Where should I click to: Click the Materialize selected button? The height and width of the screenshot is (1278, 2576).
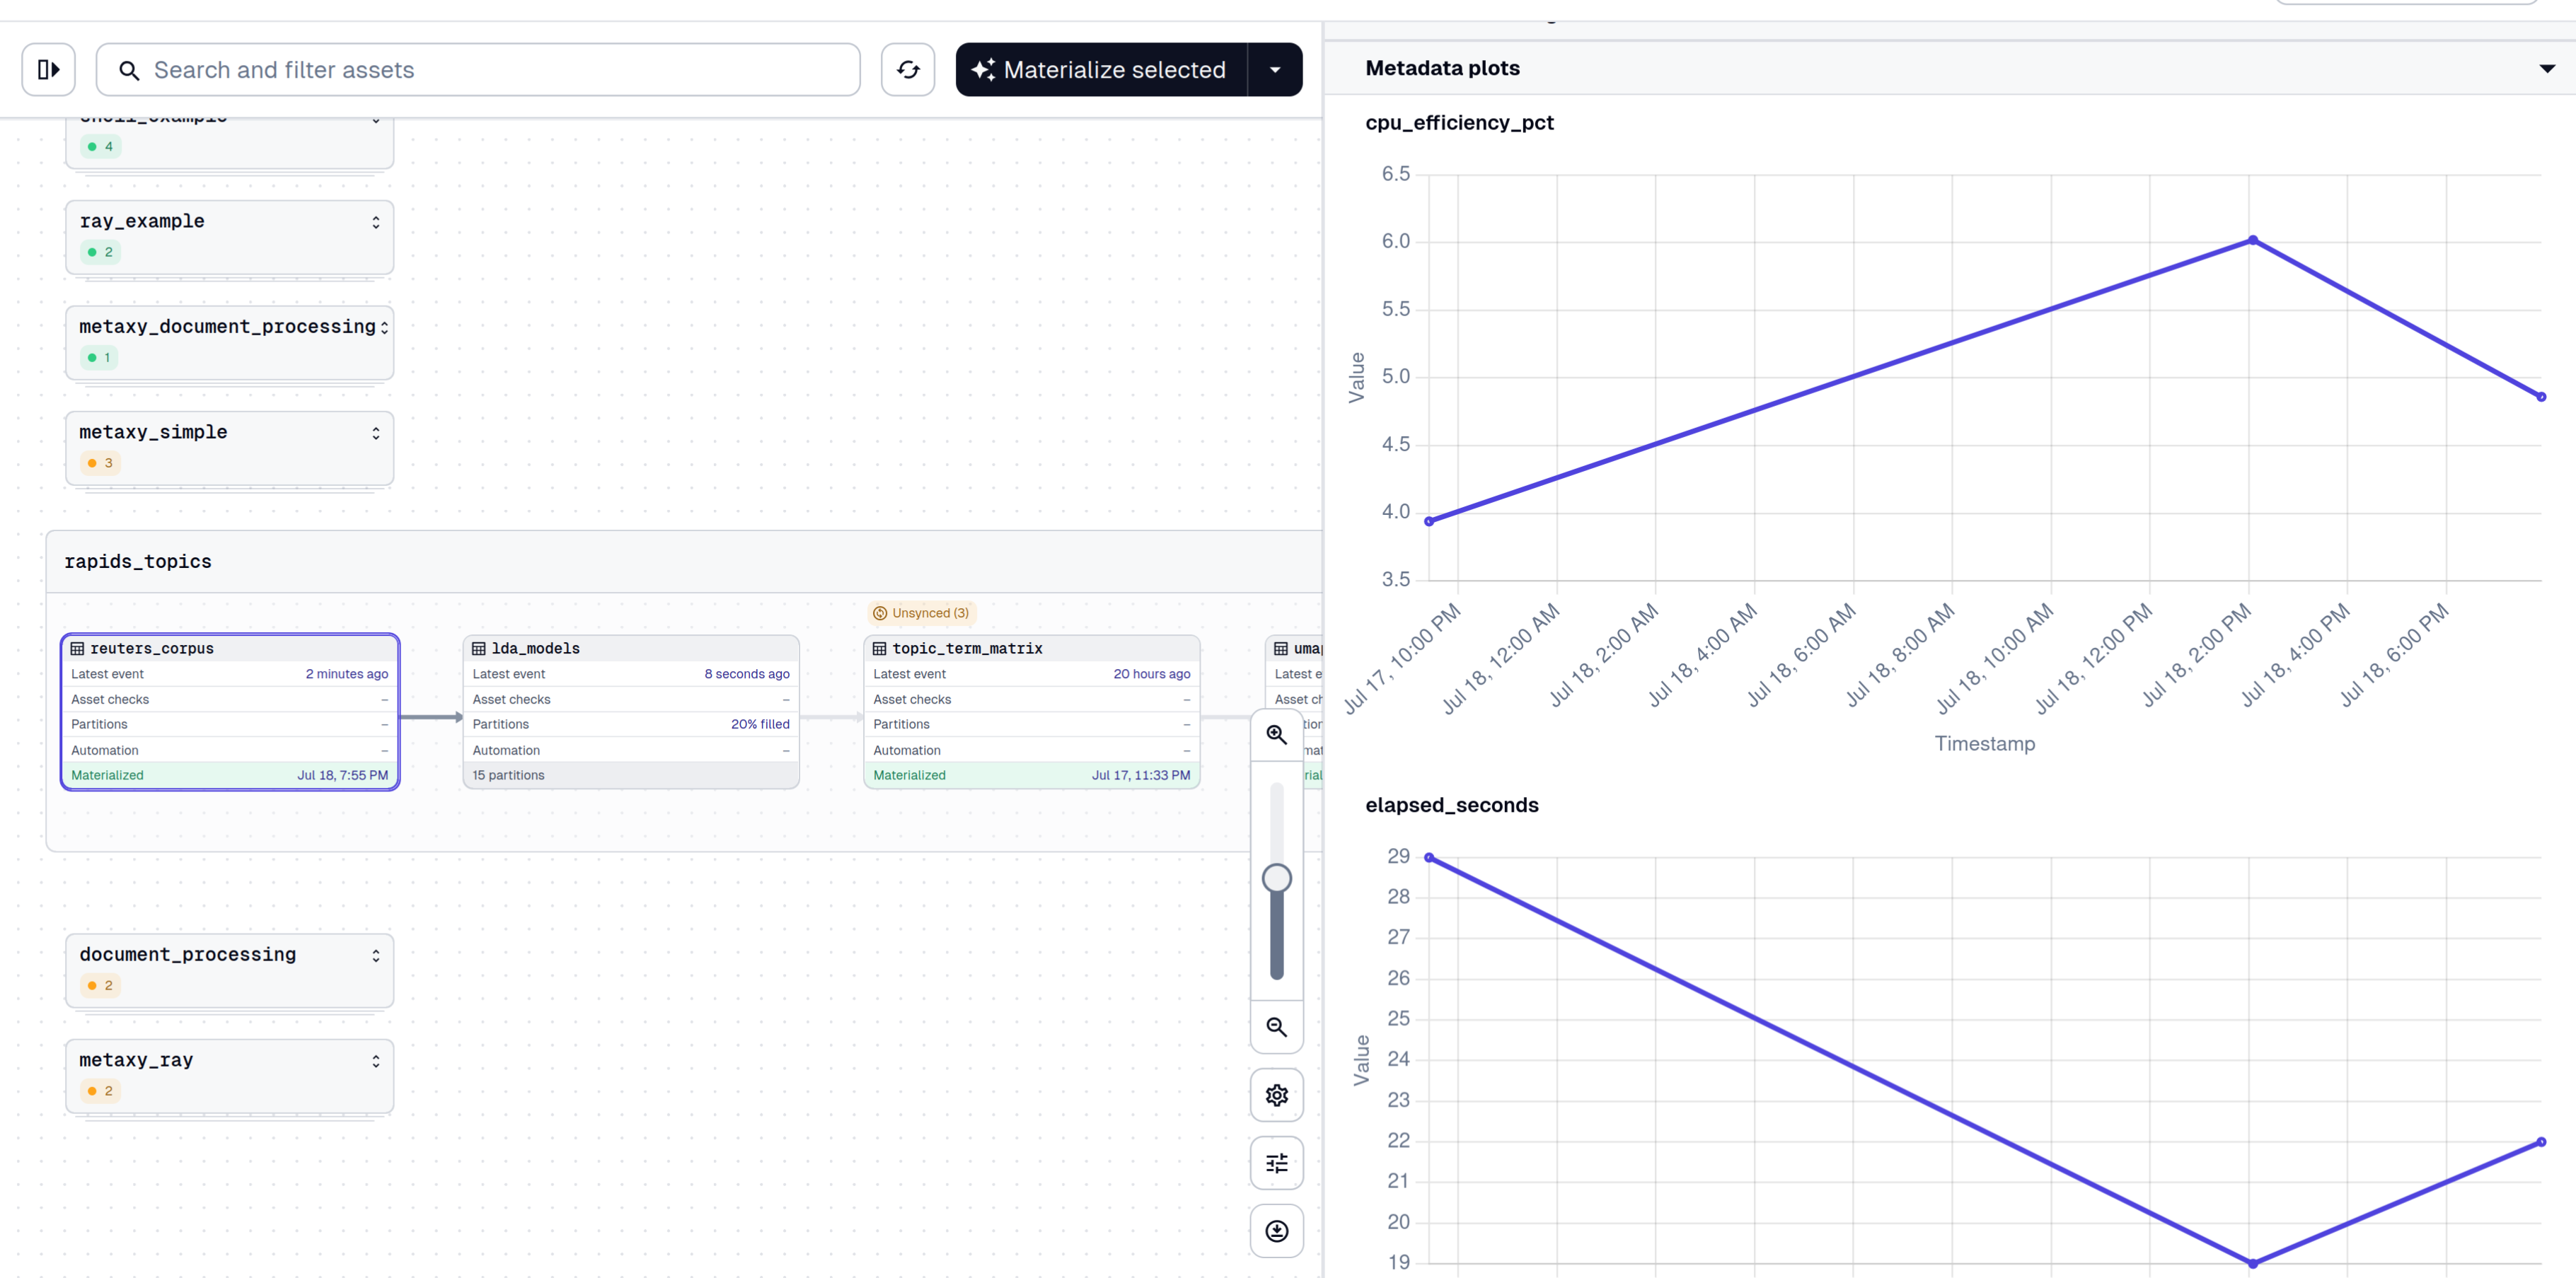point(1102,70)
